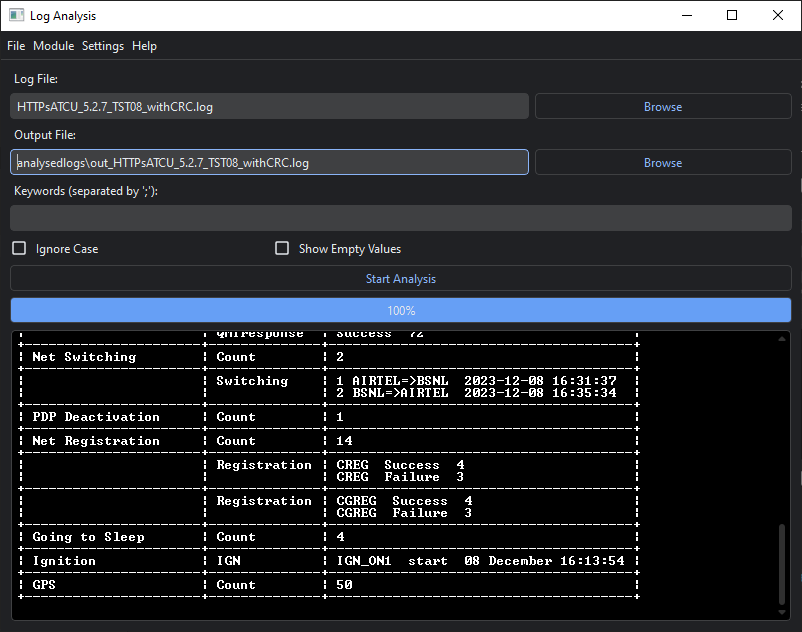Click the Output File input field
This screenshot has height=632, width=802.
coord(270,162)
